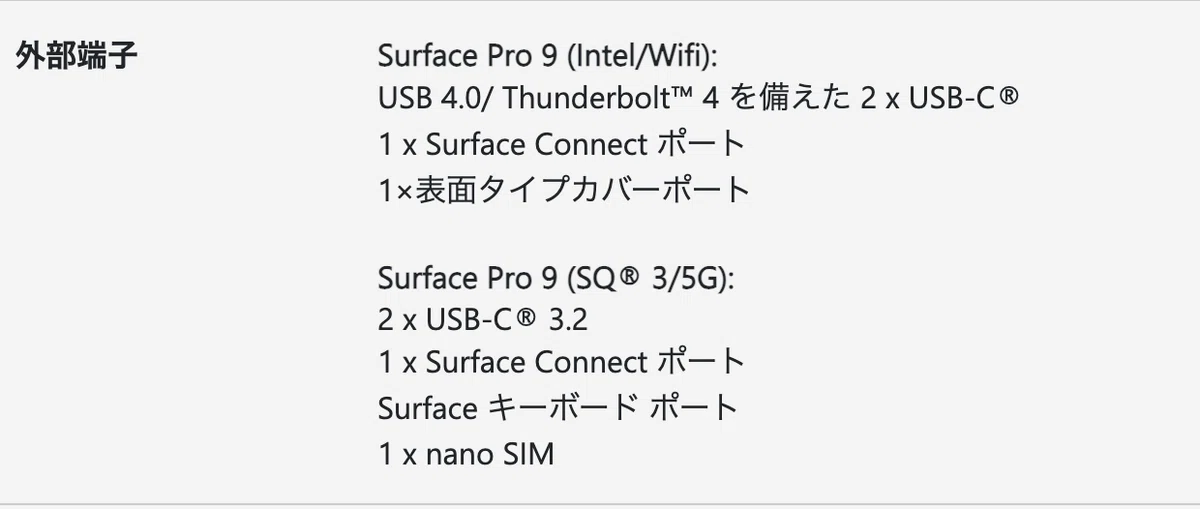Image resolution: width=1200 pixels, height=509 pixels.
Task: Click the USB 4.0/ Thunderbolt 4 line
Action: click(x=699, y=99)
